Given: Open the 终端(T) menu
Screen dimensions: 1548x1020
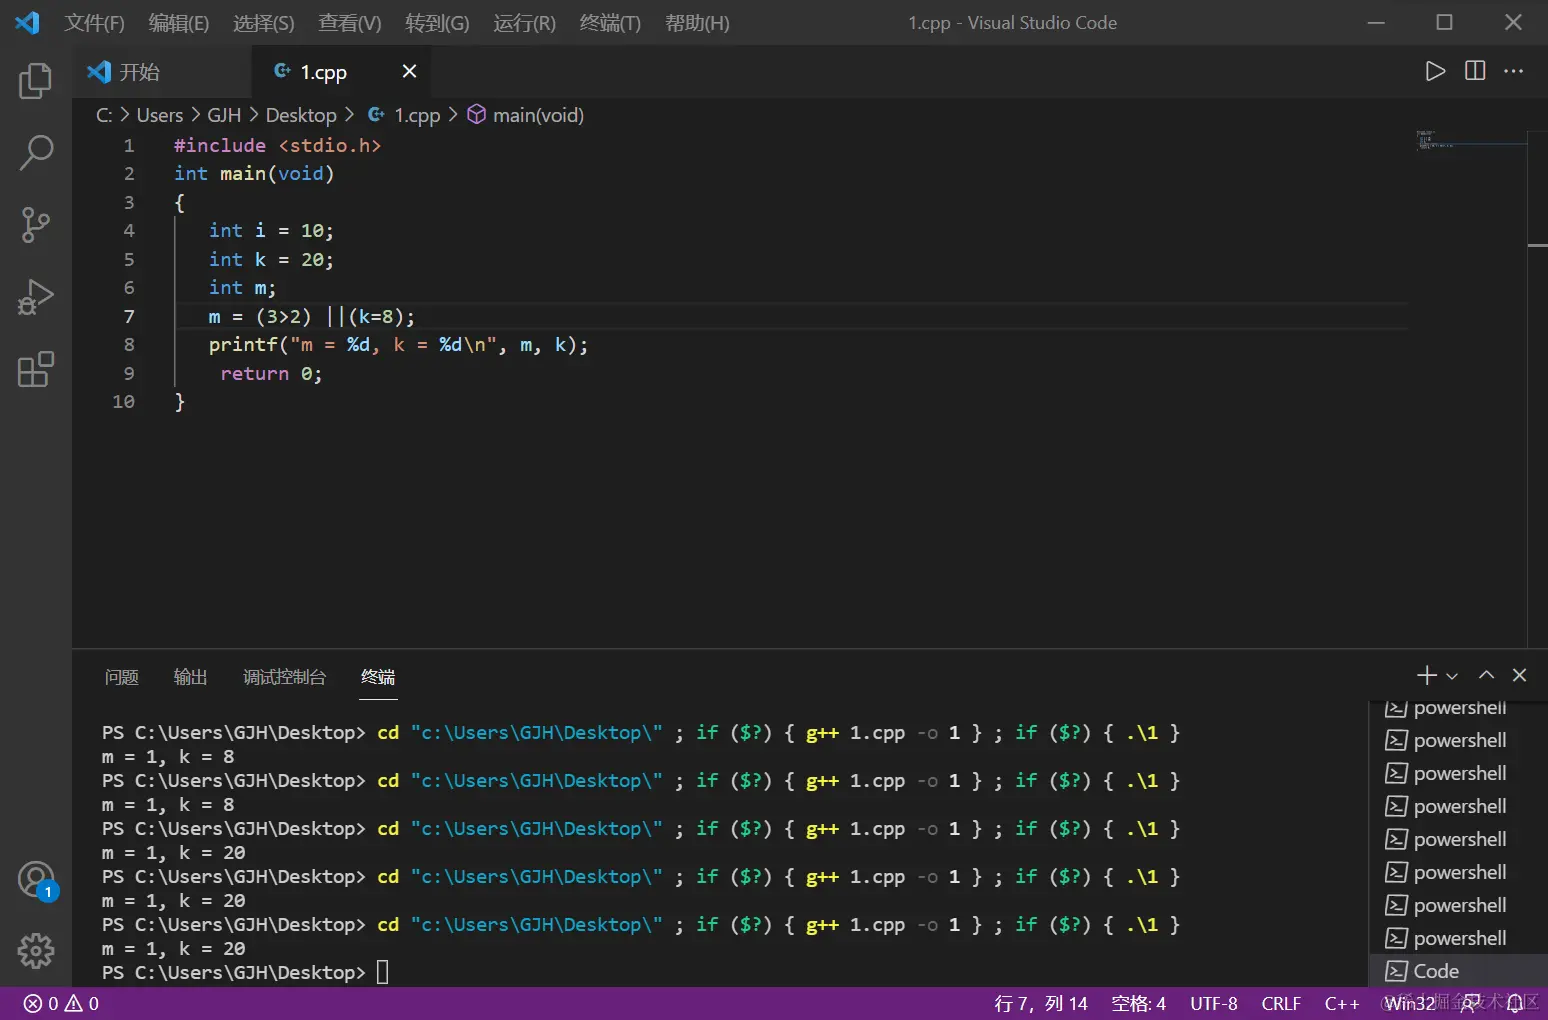Looking at the screenshot, I should pyautogui.click(x=610, y=23).
